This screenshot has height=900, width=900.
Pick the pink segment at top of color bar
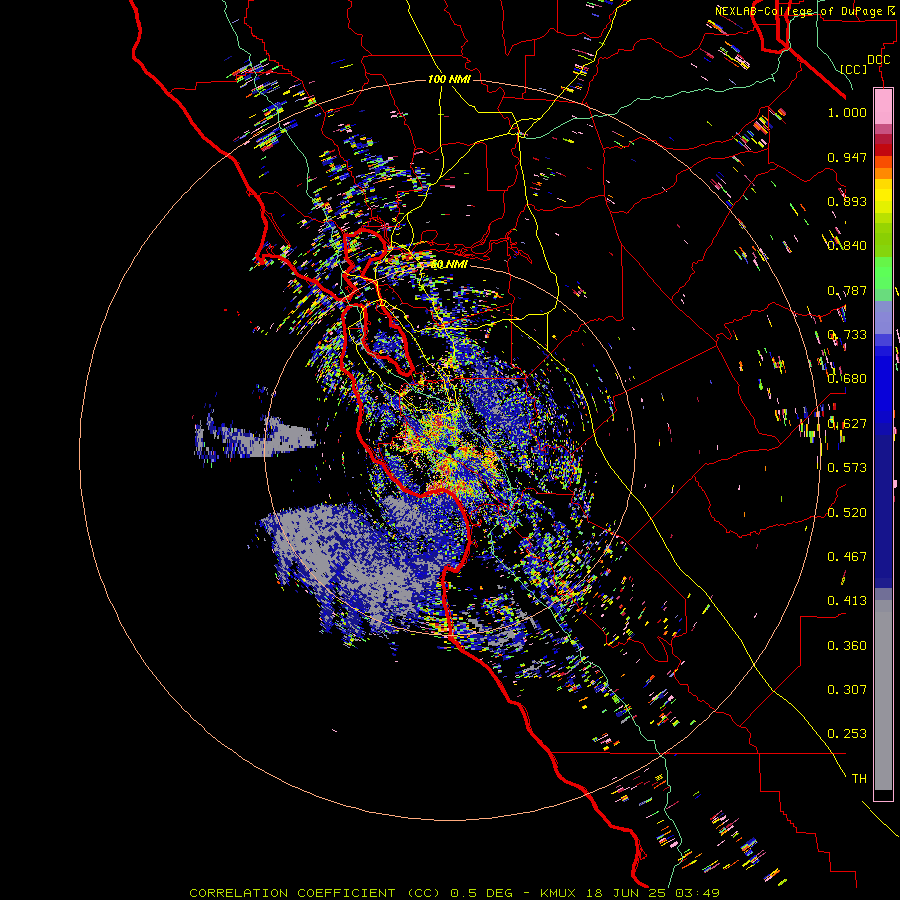click(883, 106)
